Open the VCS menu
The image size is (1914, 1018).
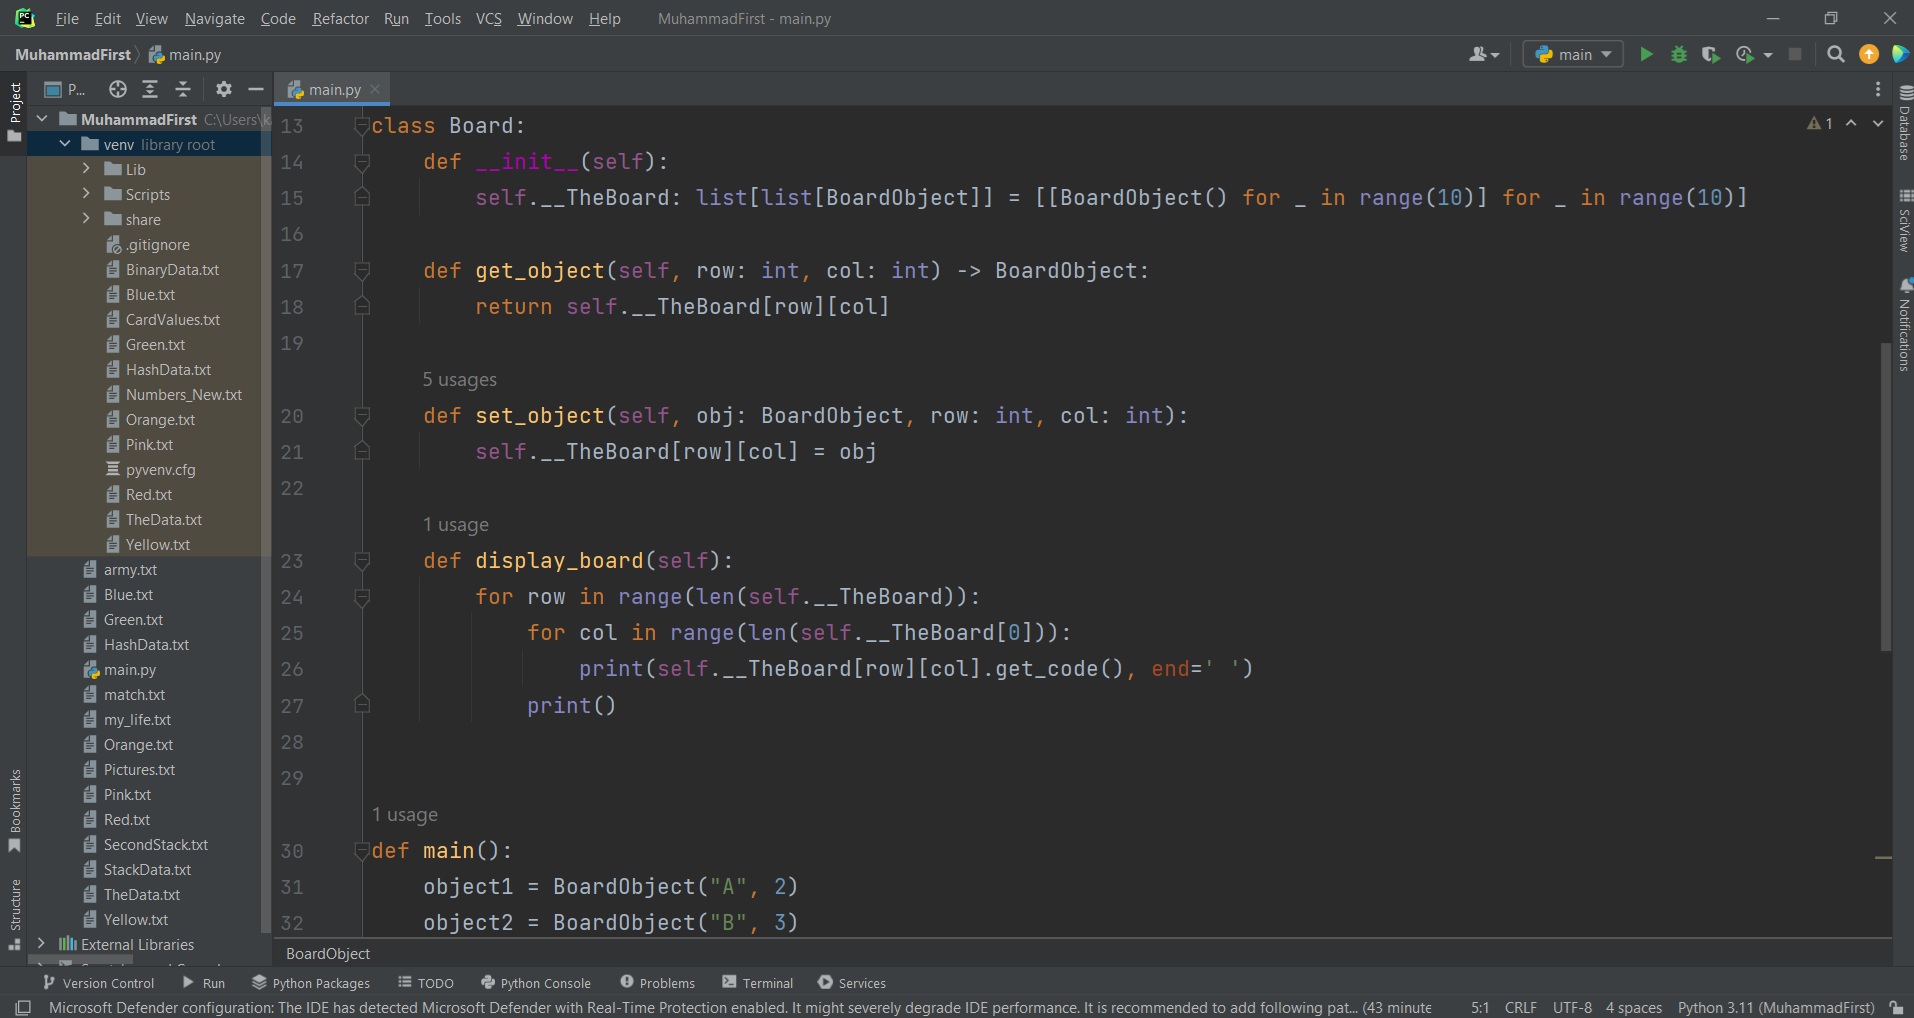click(x=488, y=18)
